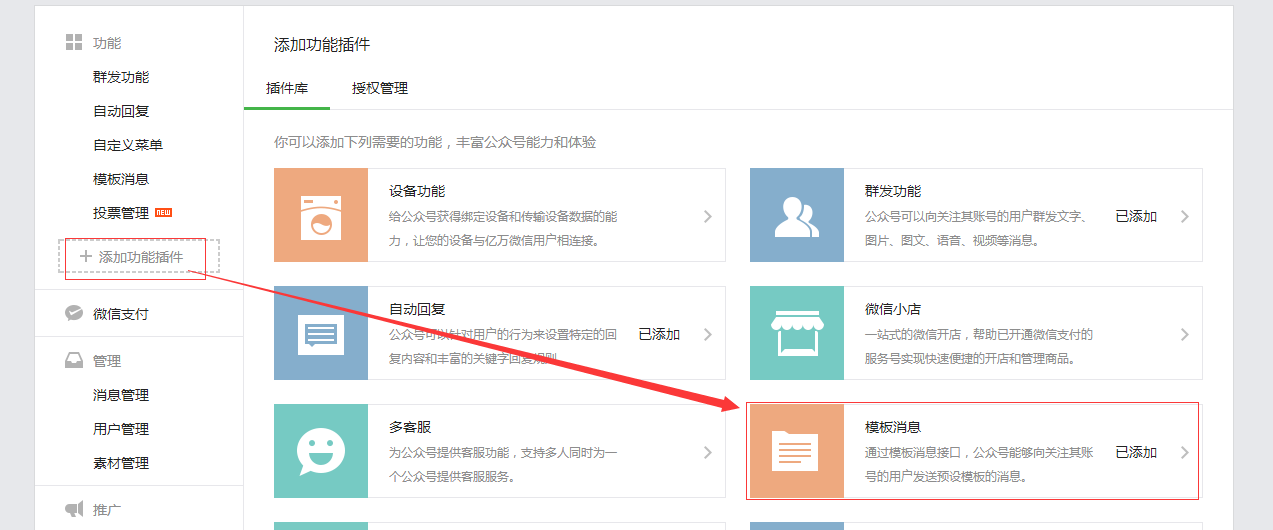Open the 群发功能 people icon tile

point(797,215)
